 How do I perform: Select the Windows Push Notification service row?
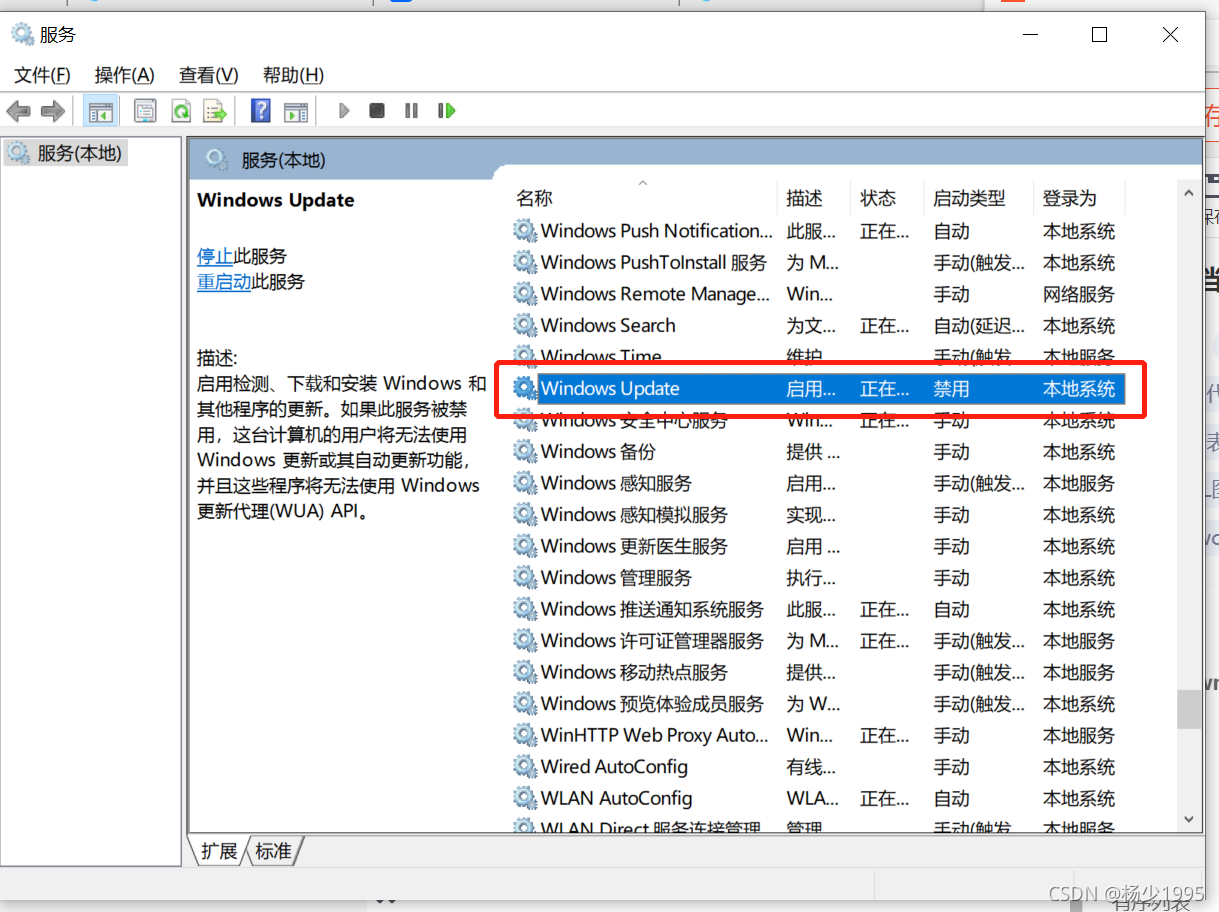pyautogui.click(x=818, y=231)
